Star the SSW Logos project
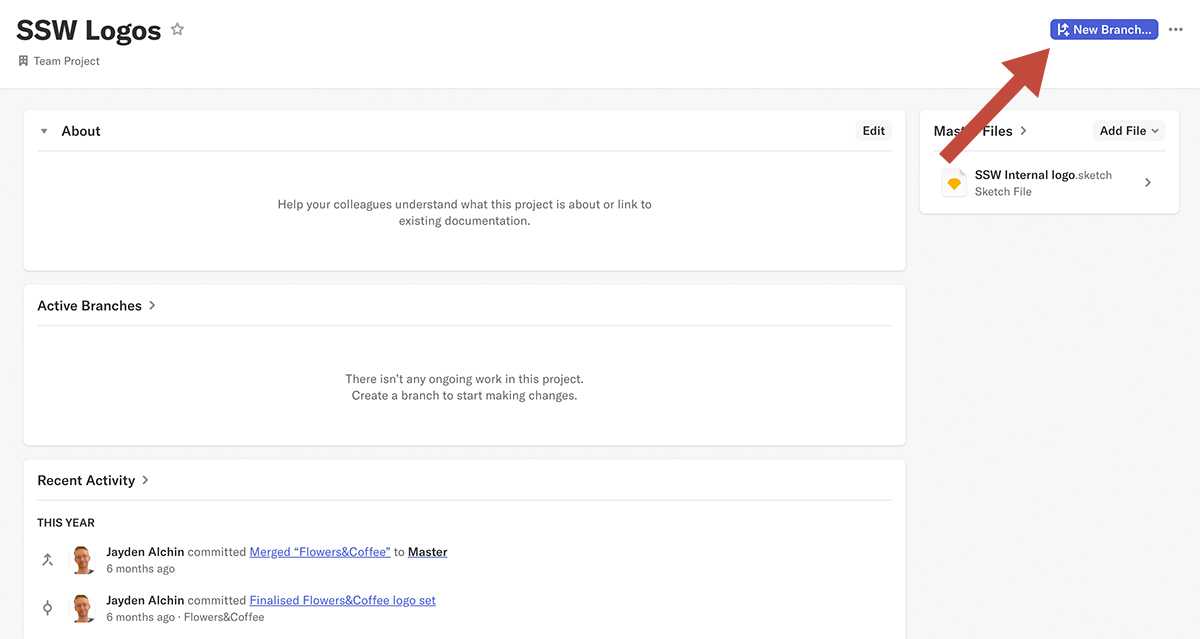1200x639 pixels. pyautogui.click(x=177, y=30)
